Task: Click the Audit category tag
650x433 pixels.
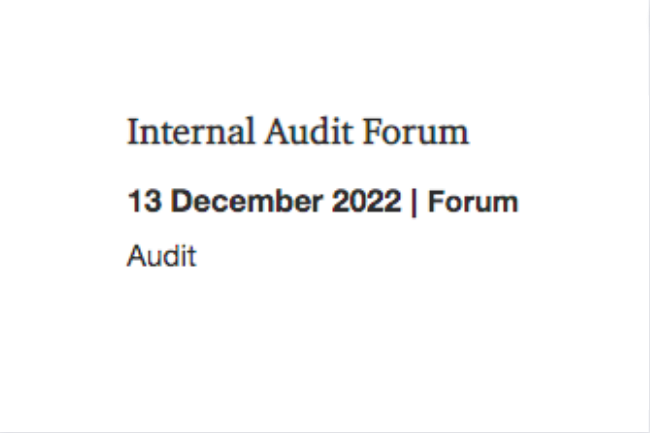Action: click(x=161, y=257)
